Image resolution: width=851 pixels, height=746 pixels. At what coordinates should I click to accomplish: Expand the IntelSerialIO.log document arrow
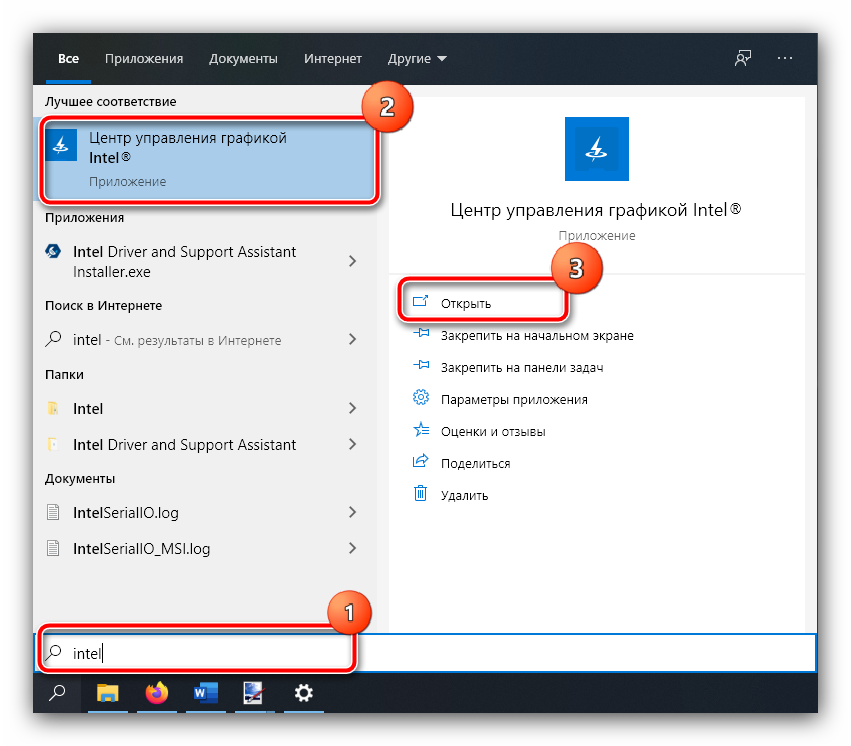[352, 512]
